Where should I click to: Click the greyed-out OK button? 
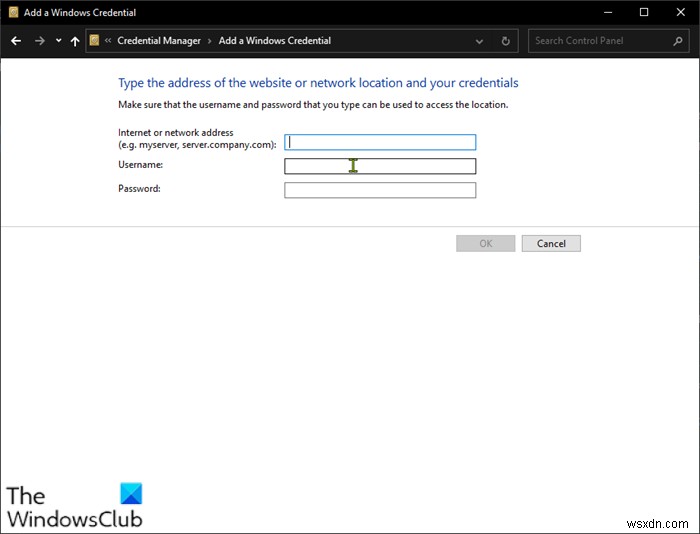tap(486, 243)
